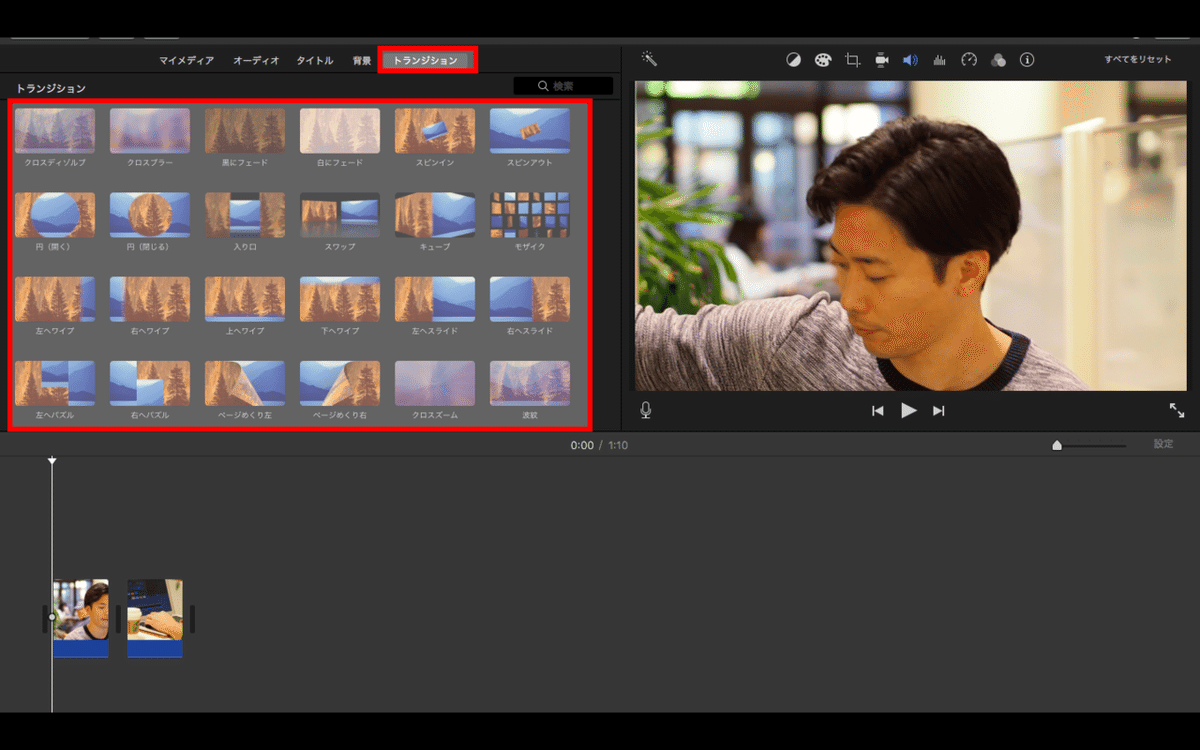
Task: Select the crop tool
Action: pos(852,60)
